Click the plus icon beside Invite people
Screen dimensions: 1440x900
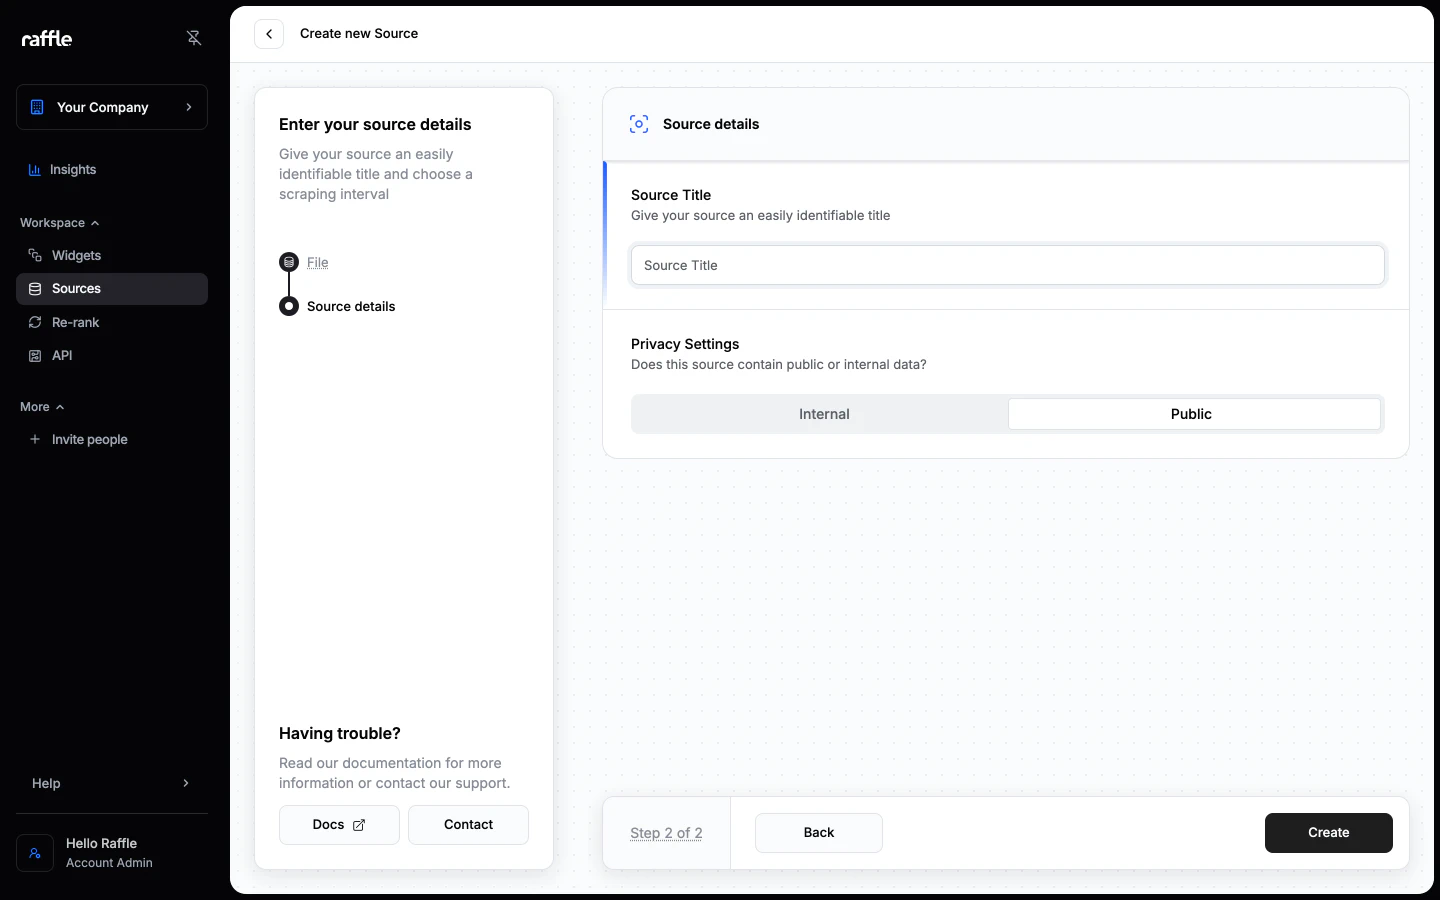35,439
